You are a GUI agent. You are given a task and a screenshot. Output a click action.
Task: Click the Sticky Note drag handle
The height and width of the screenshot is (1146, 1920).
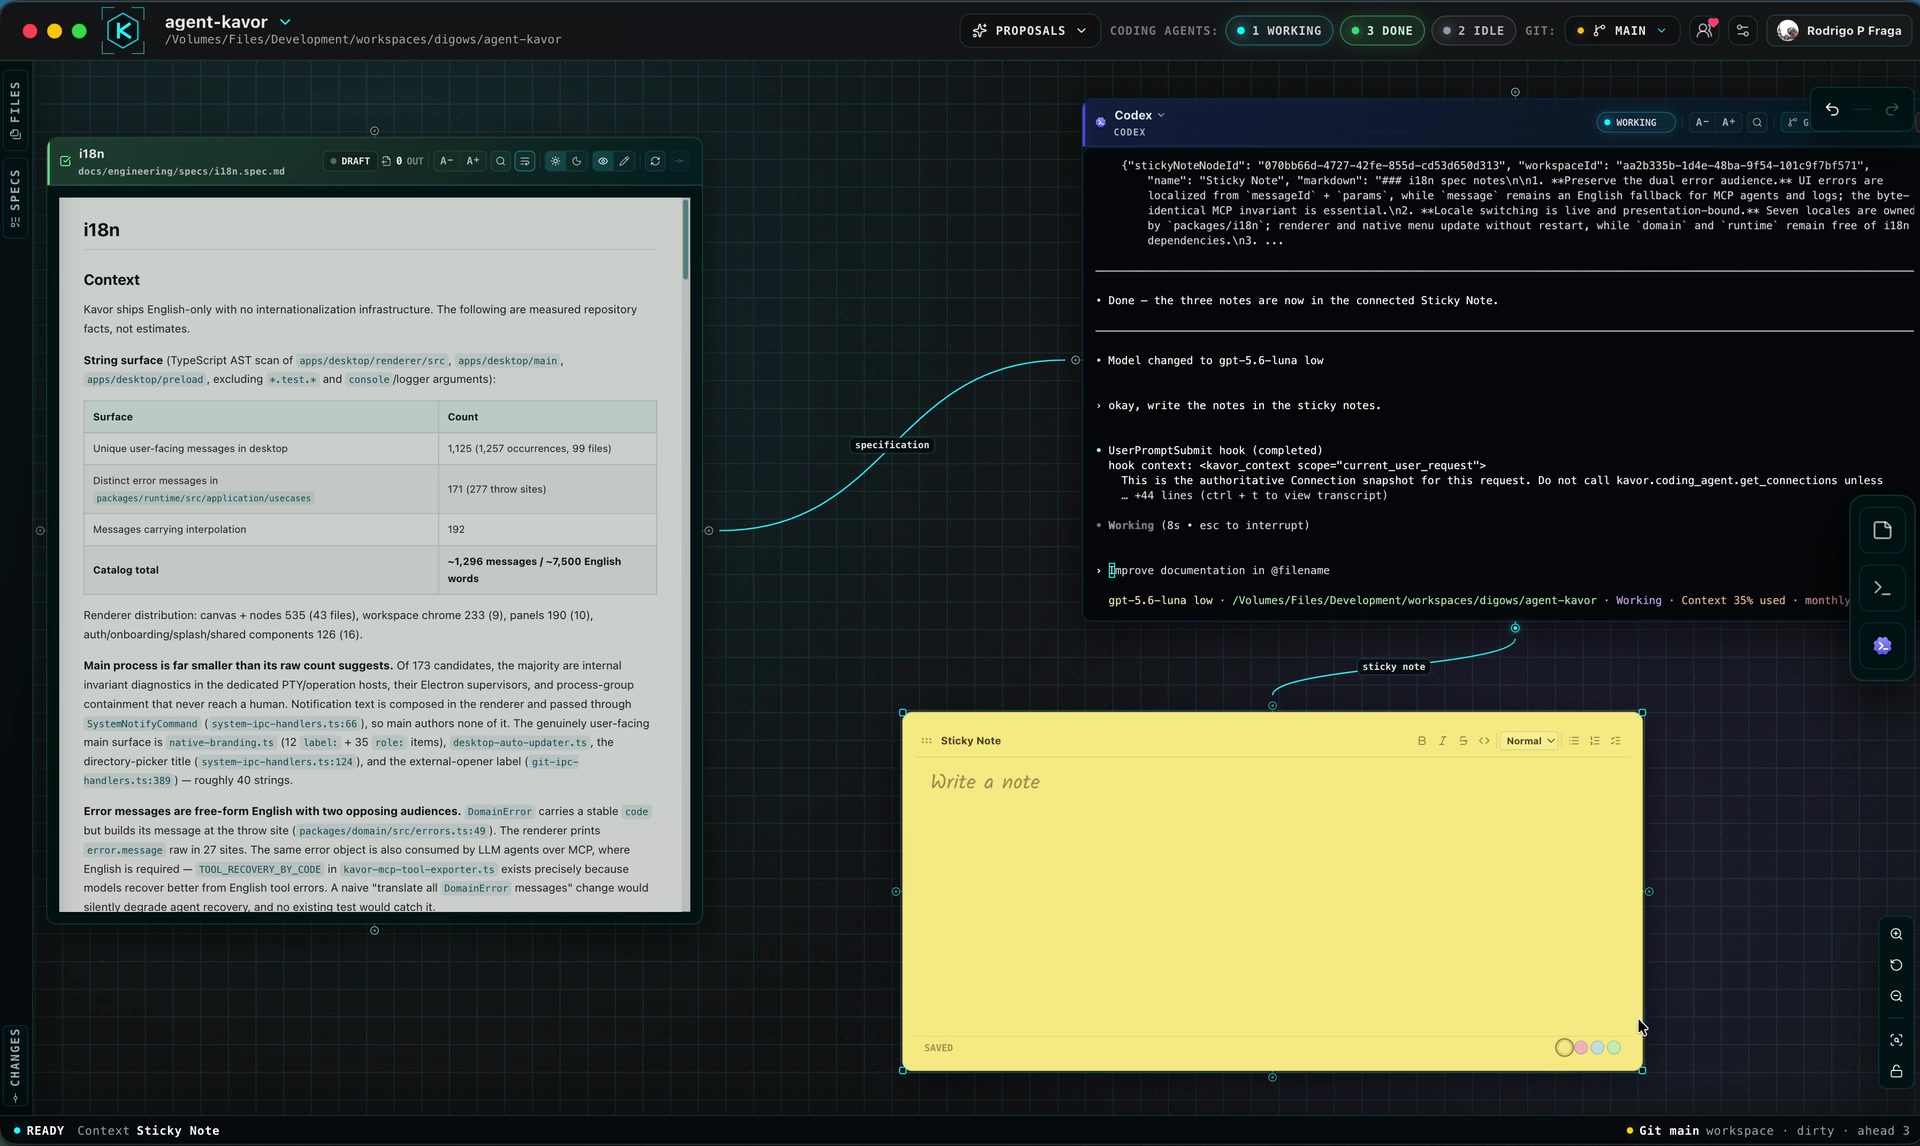[926, 741]
